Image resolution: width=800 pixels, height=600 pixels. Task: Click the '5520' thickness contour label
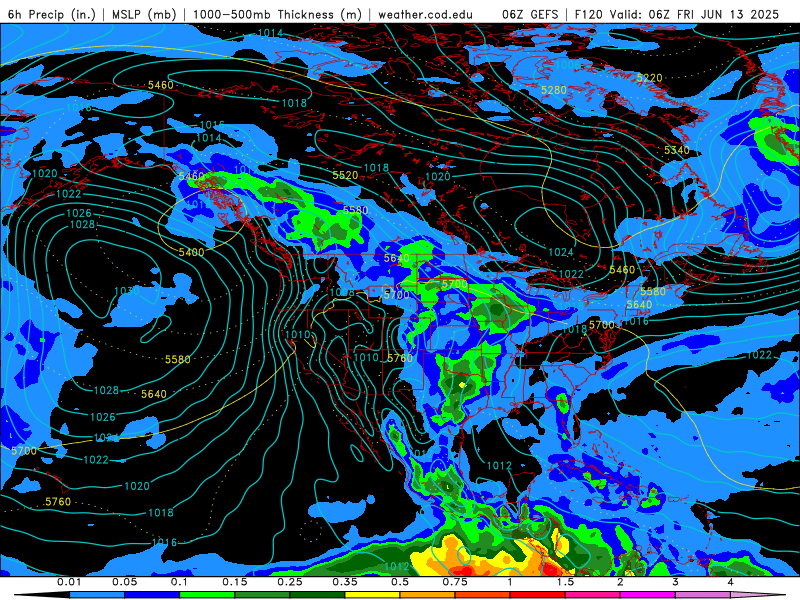point(345,176)
